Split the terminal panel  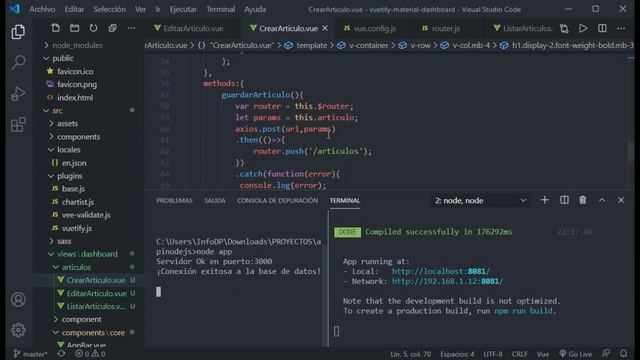[x=564, y=200]
